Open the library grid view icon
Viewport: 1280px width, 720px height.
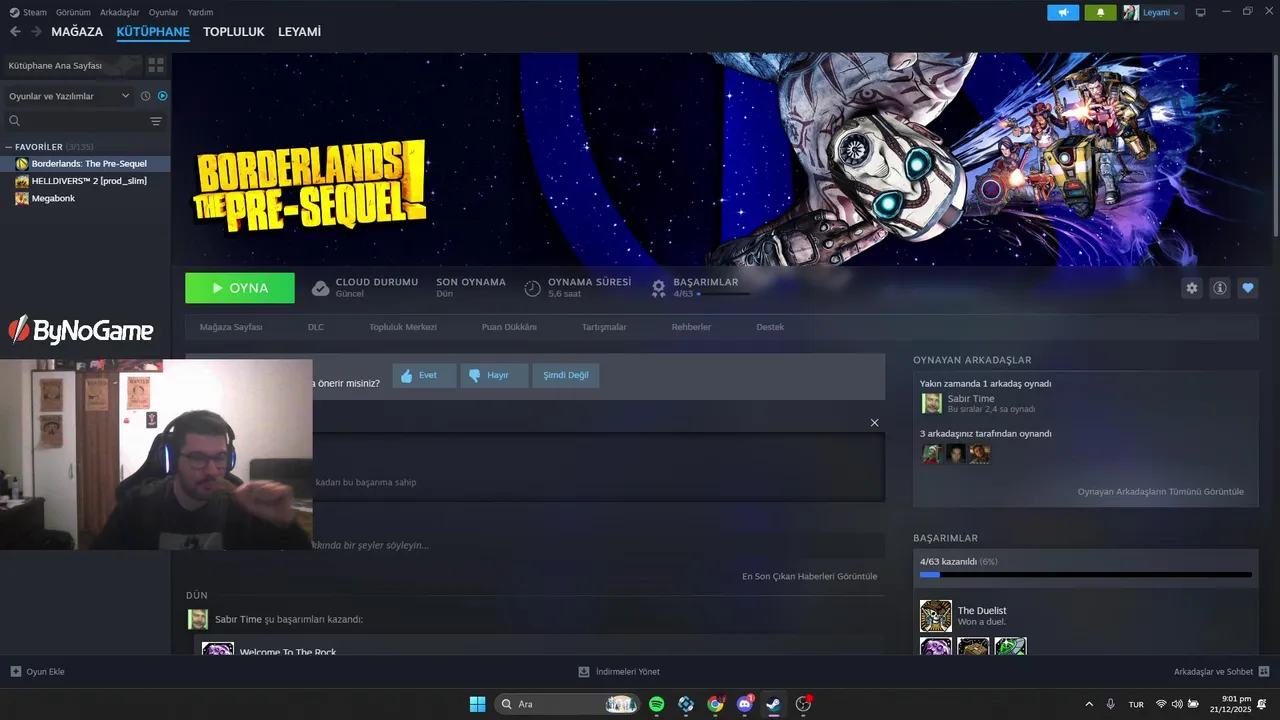[x=156, y=65]
